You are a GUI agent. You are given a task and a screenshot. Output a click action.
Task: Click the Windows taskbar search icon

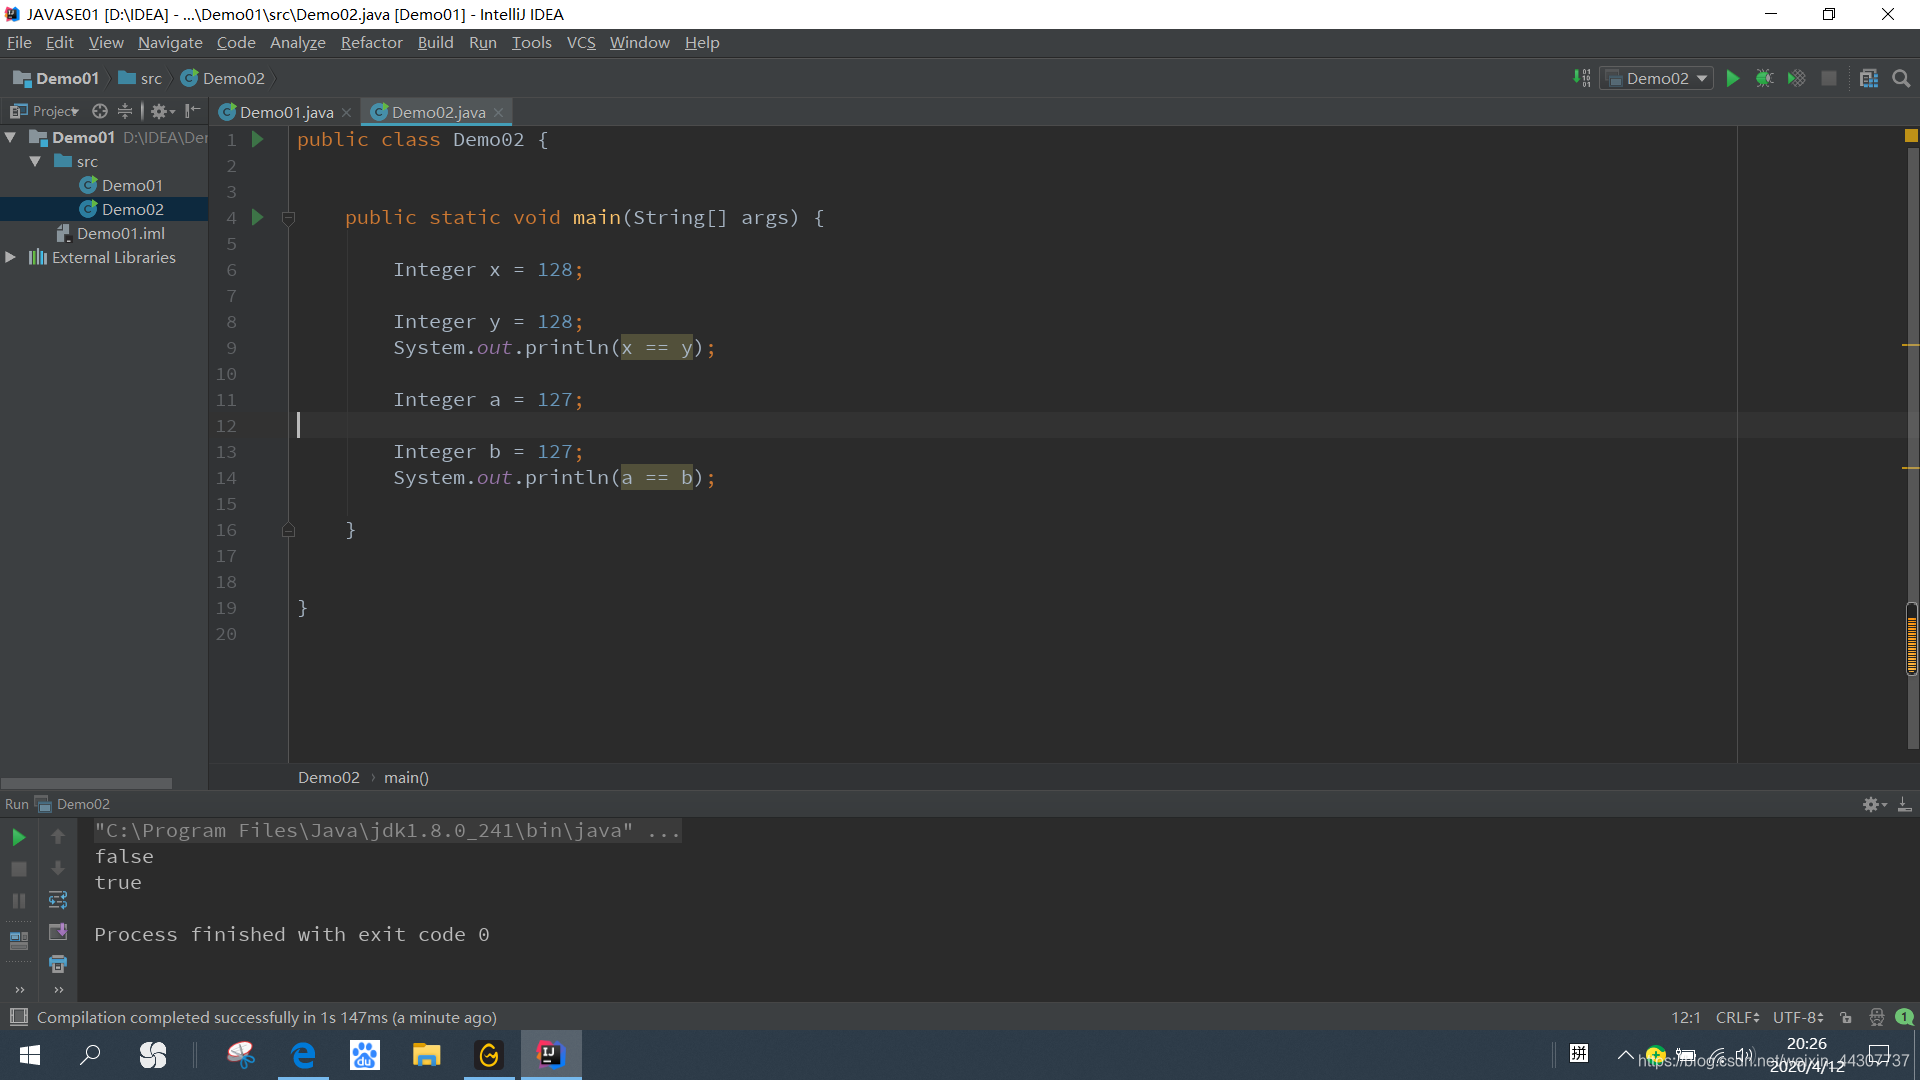[x=91, y=1055]
